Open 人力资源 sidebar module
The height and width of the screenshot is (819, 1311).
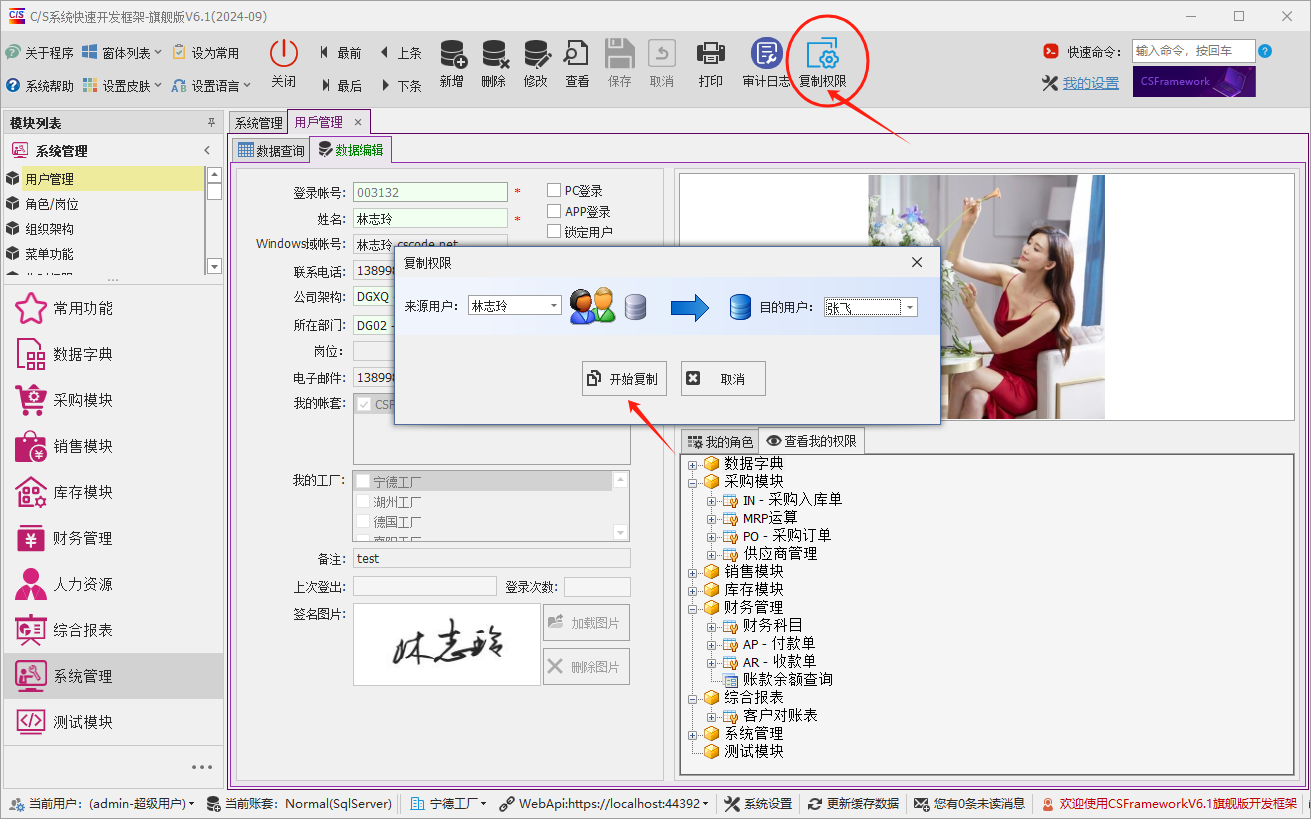113,584
